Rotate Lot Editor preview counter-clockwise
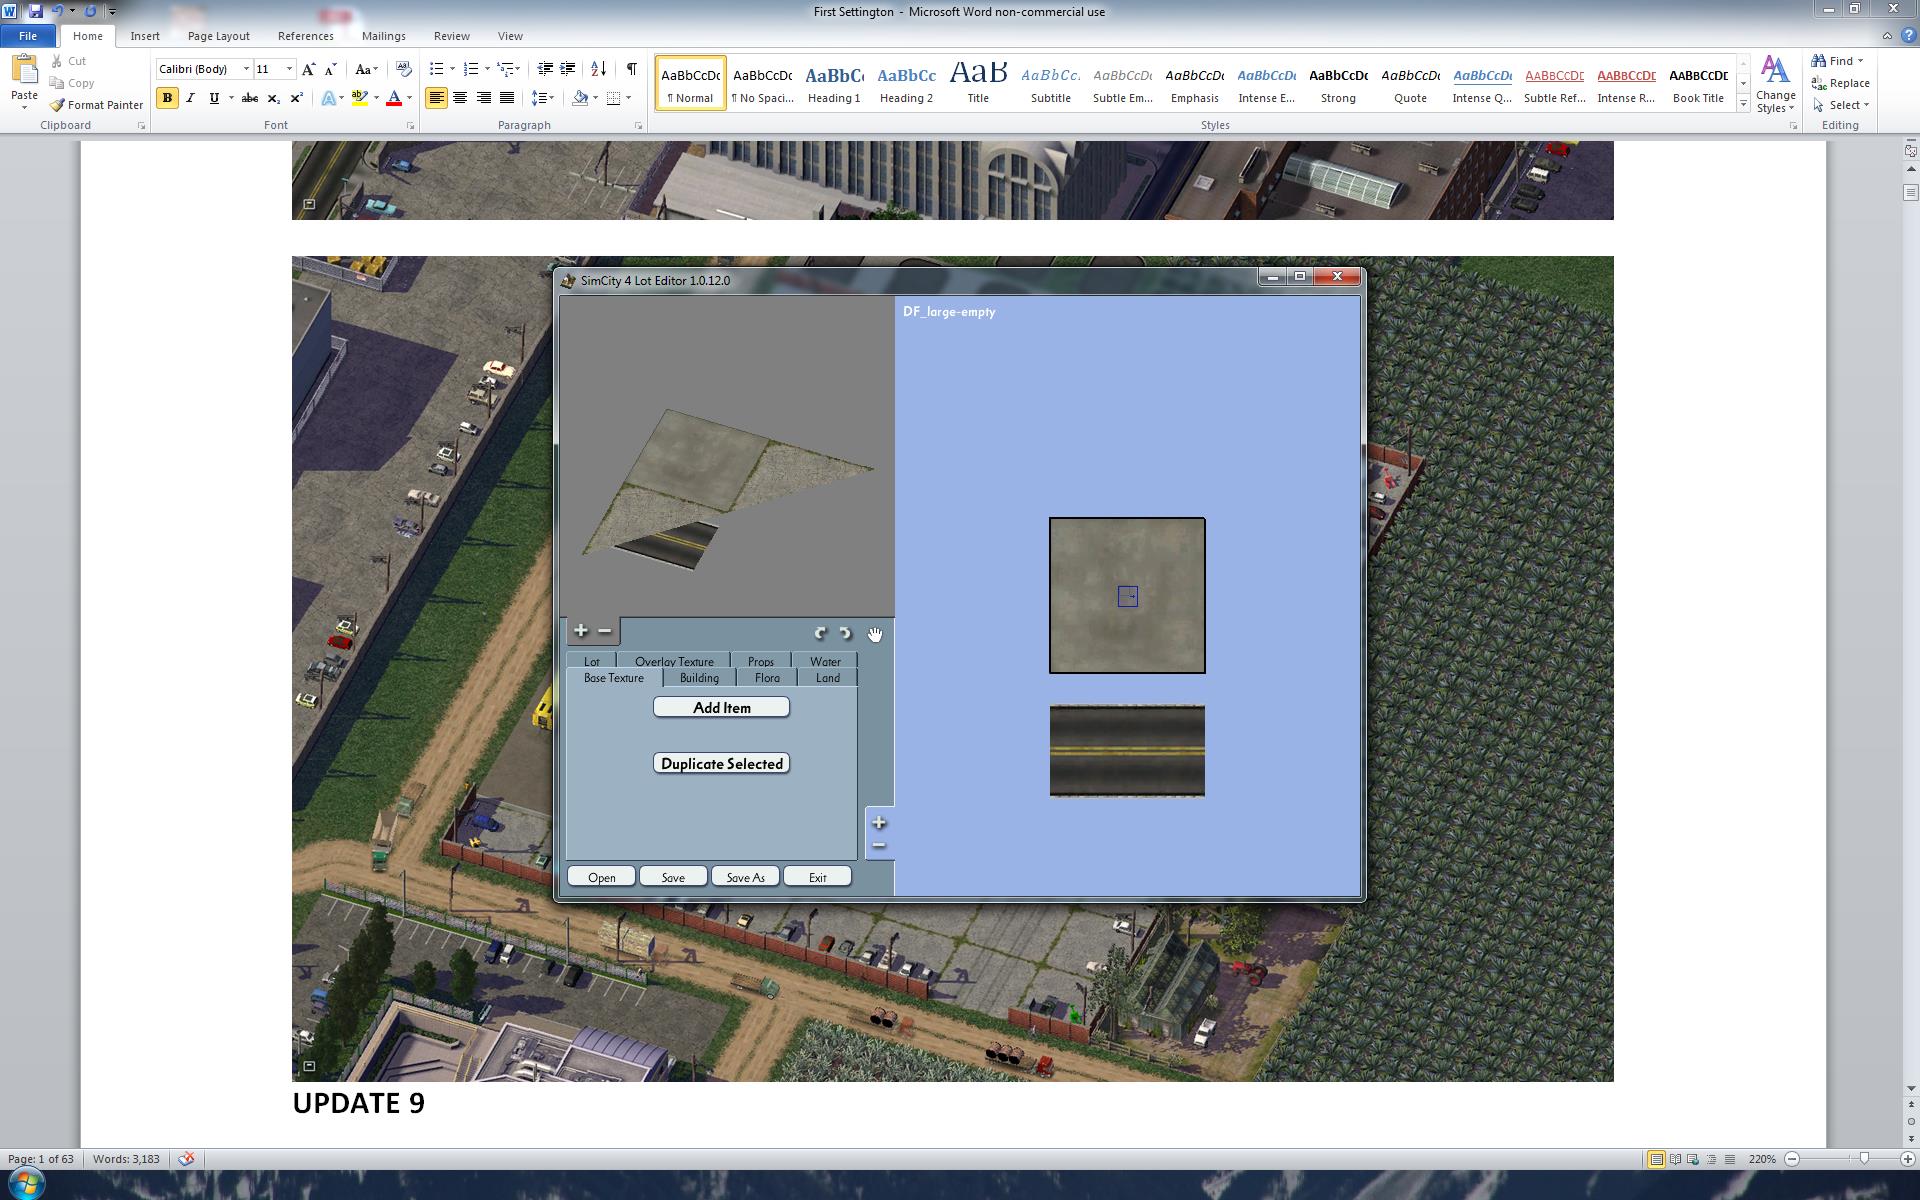Viewport: 1920px width, 1200px height. click(x=845, y=633)
